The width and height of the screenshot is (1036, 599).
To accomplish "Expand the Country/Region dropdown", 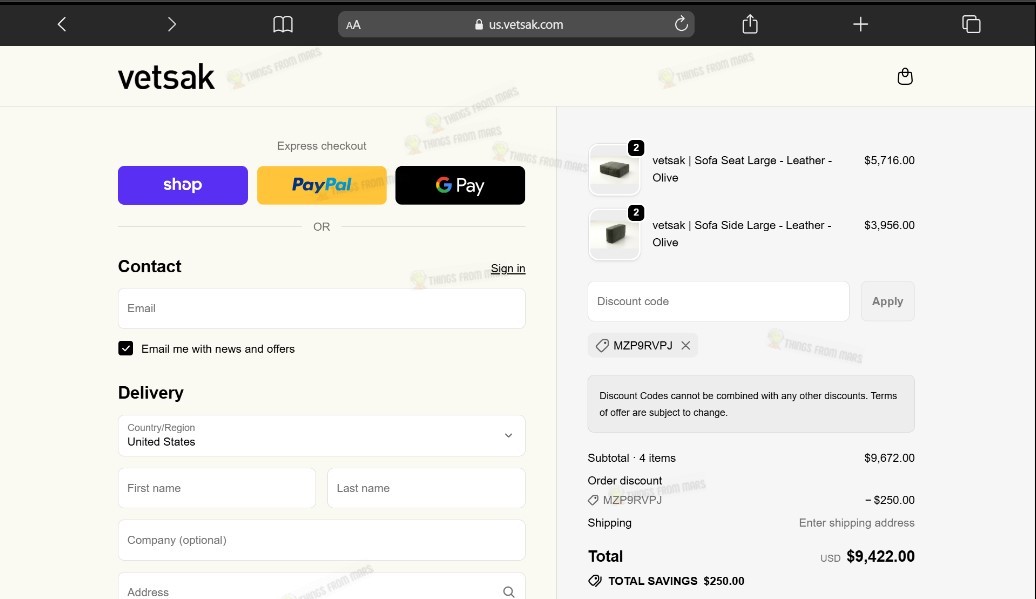I will [x=322, y=436].
